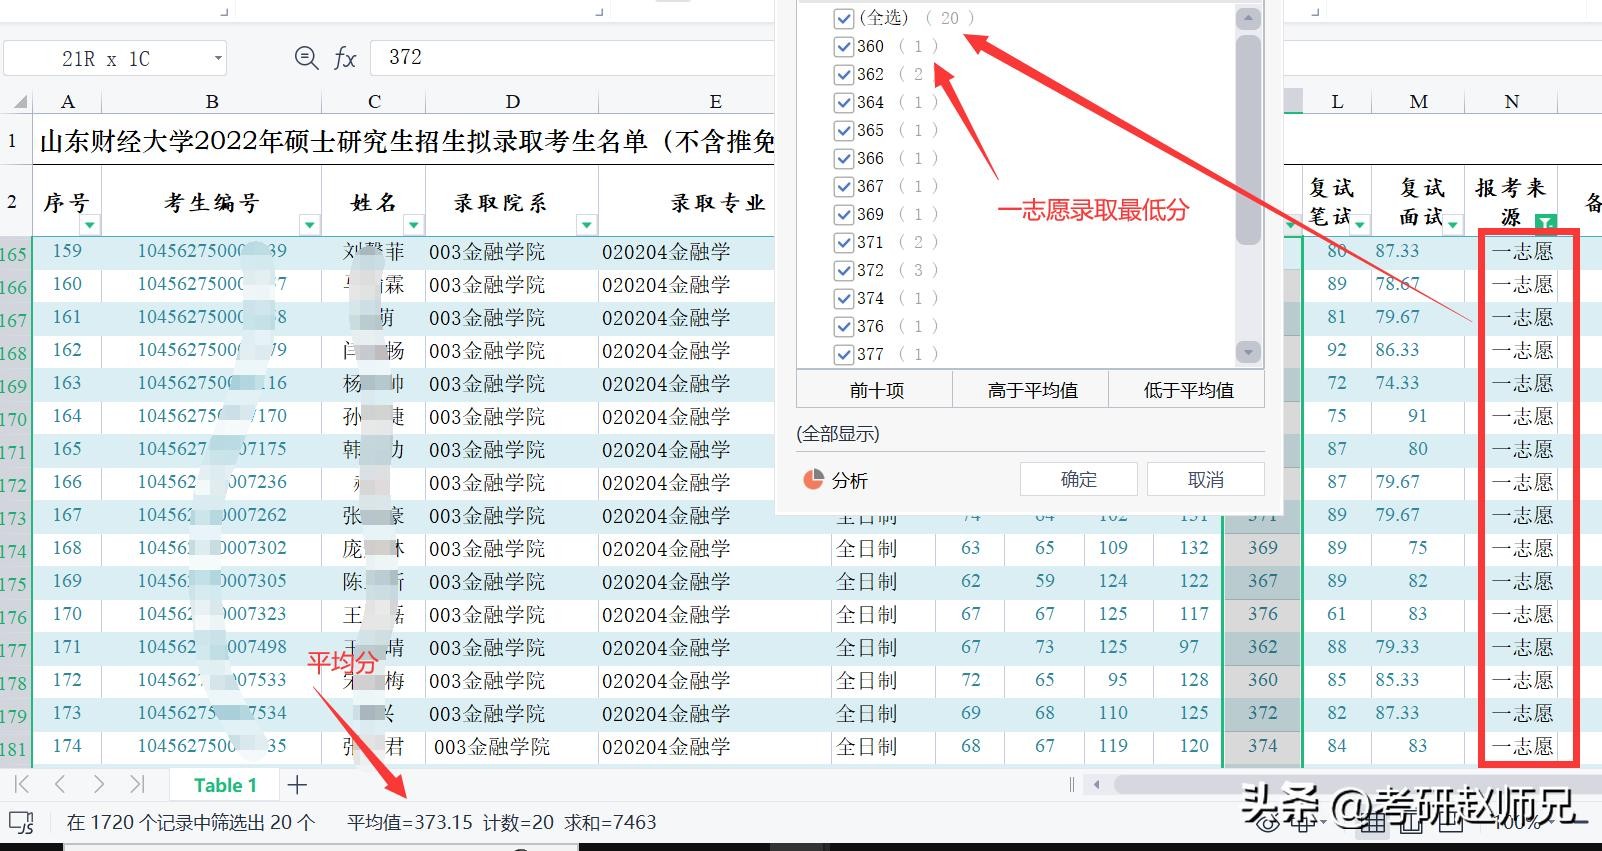Uncheck the 360 filter value checkbox
The width and height of the screenshot is (1602, 851).
(x=843, y=46)
